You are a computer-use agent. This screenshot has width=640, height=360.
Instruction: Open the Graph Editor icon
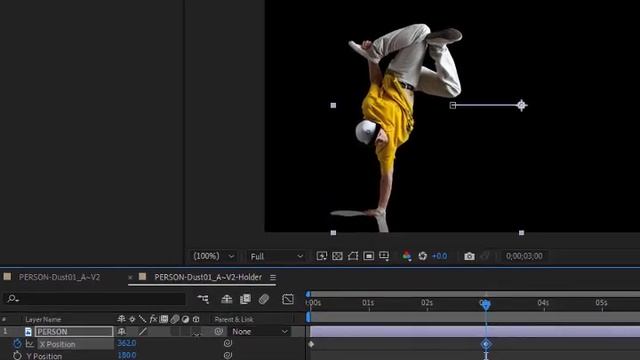(288, 299)
